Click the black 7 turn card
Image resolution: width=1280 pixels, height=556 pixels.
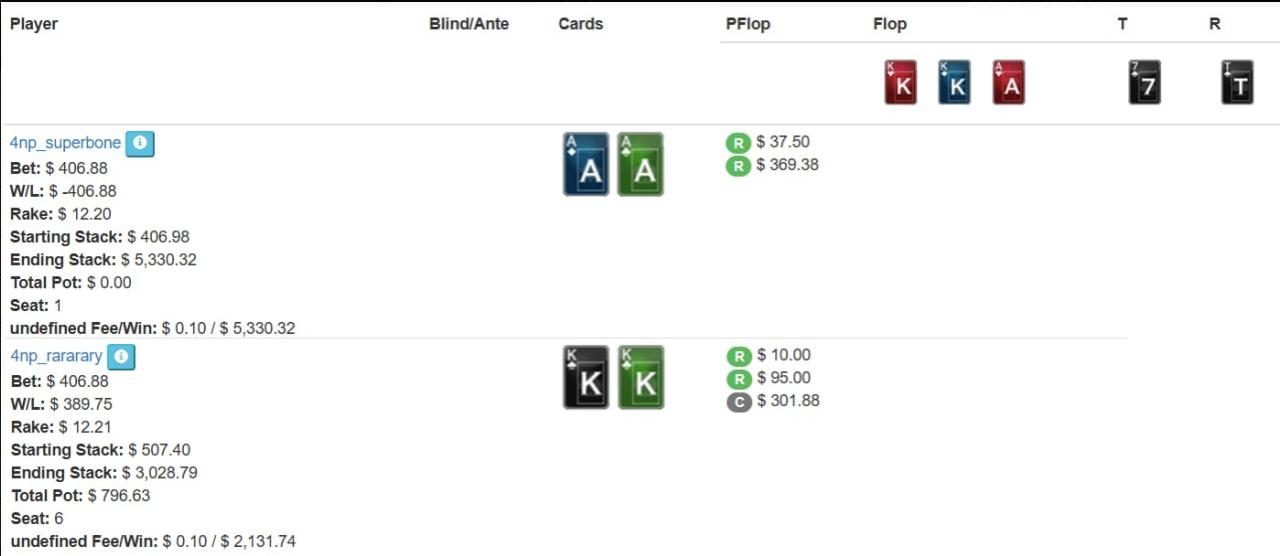coord(1145,83)
